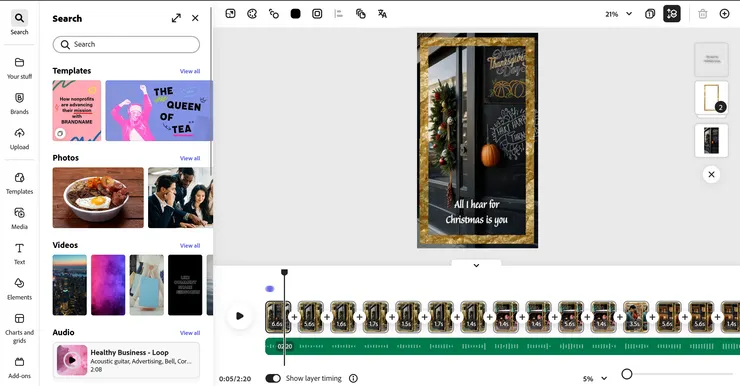Open Show layer timing info icon

[x=353, y=378]
